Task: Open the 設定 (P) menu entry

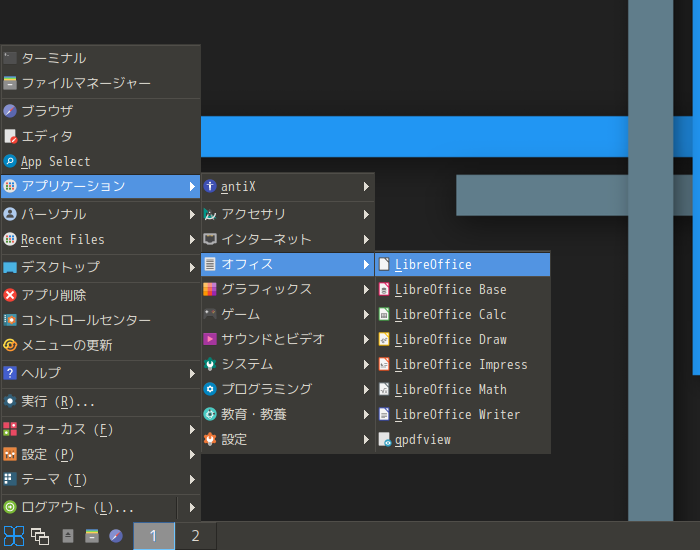Action: (100, 454)
